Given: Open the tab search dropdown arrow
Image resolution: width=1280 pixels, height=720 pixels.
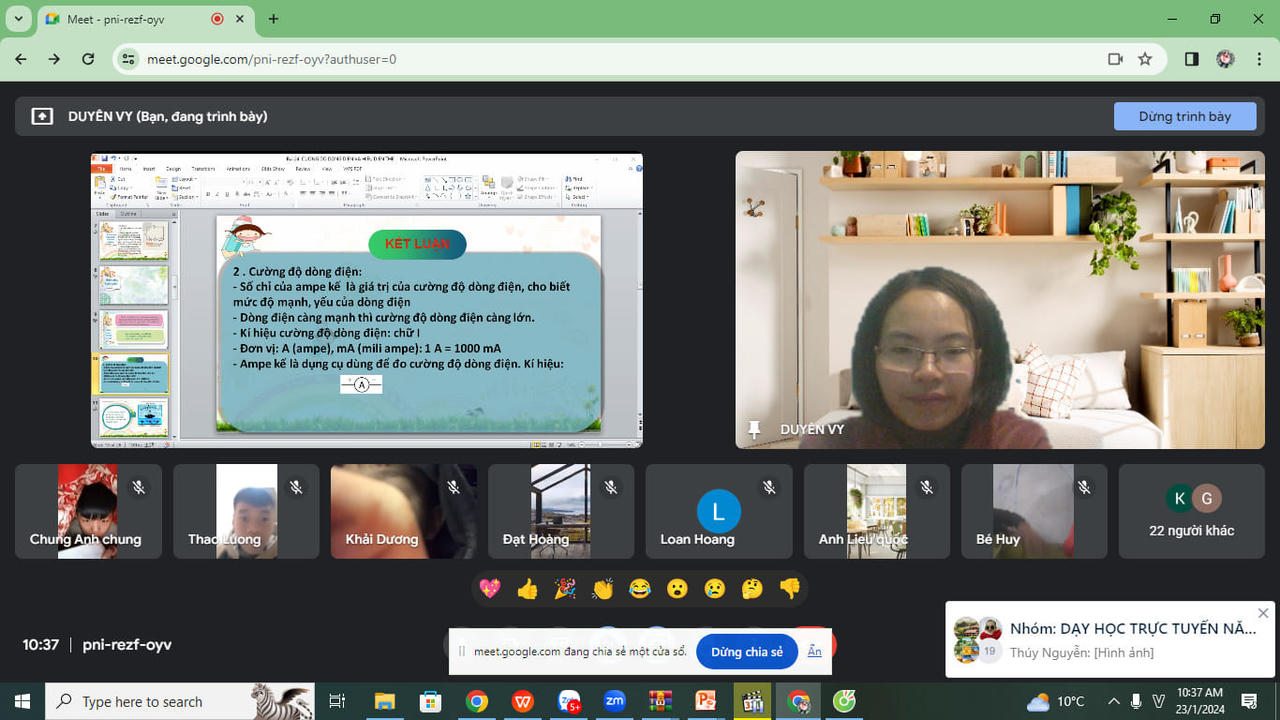Looking at the screenshot, I should [x=18, y=19].
